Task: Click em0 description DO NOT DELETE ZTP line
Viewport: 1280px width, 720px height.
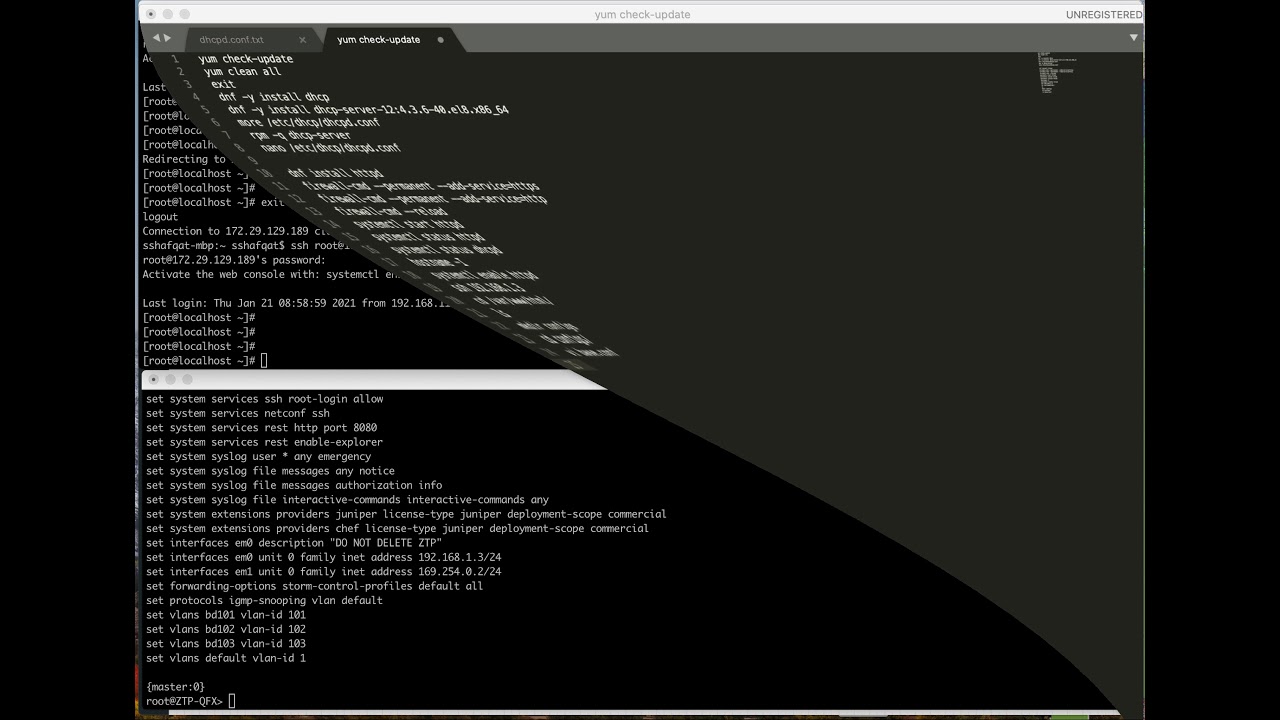Action: pyautogui.click(x=294, y=543)
